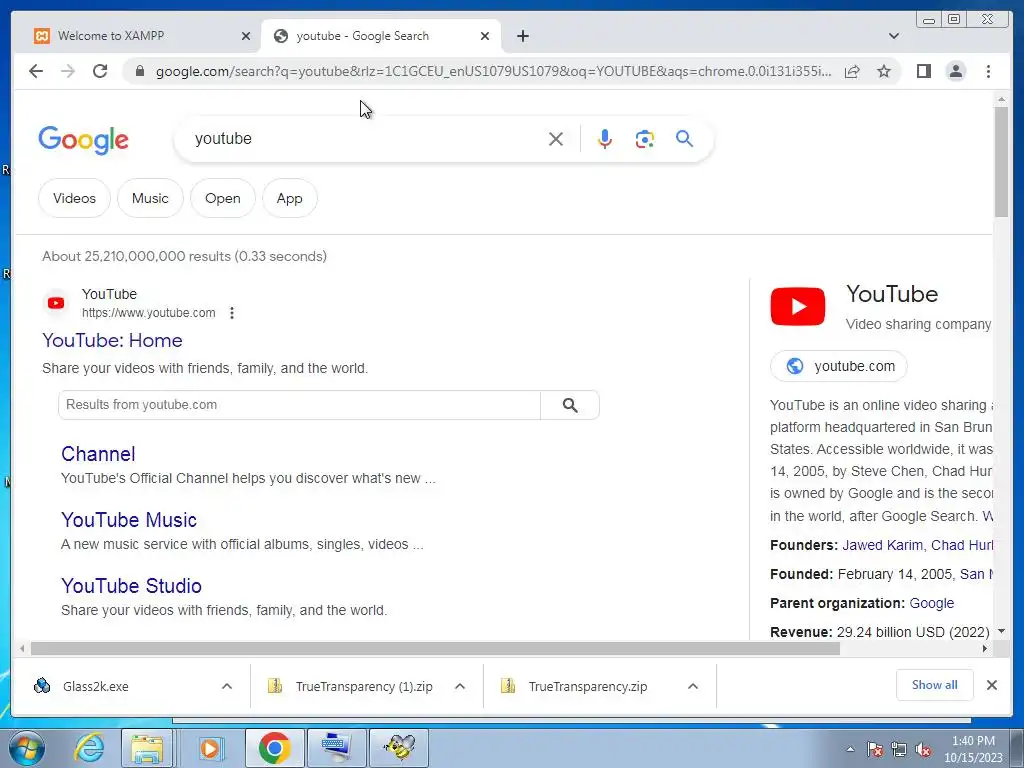Focus the Results from youtube.com field

tap(299, 405)
